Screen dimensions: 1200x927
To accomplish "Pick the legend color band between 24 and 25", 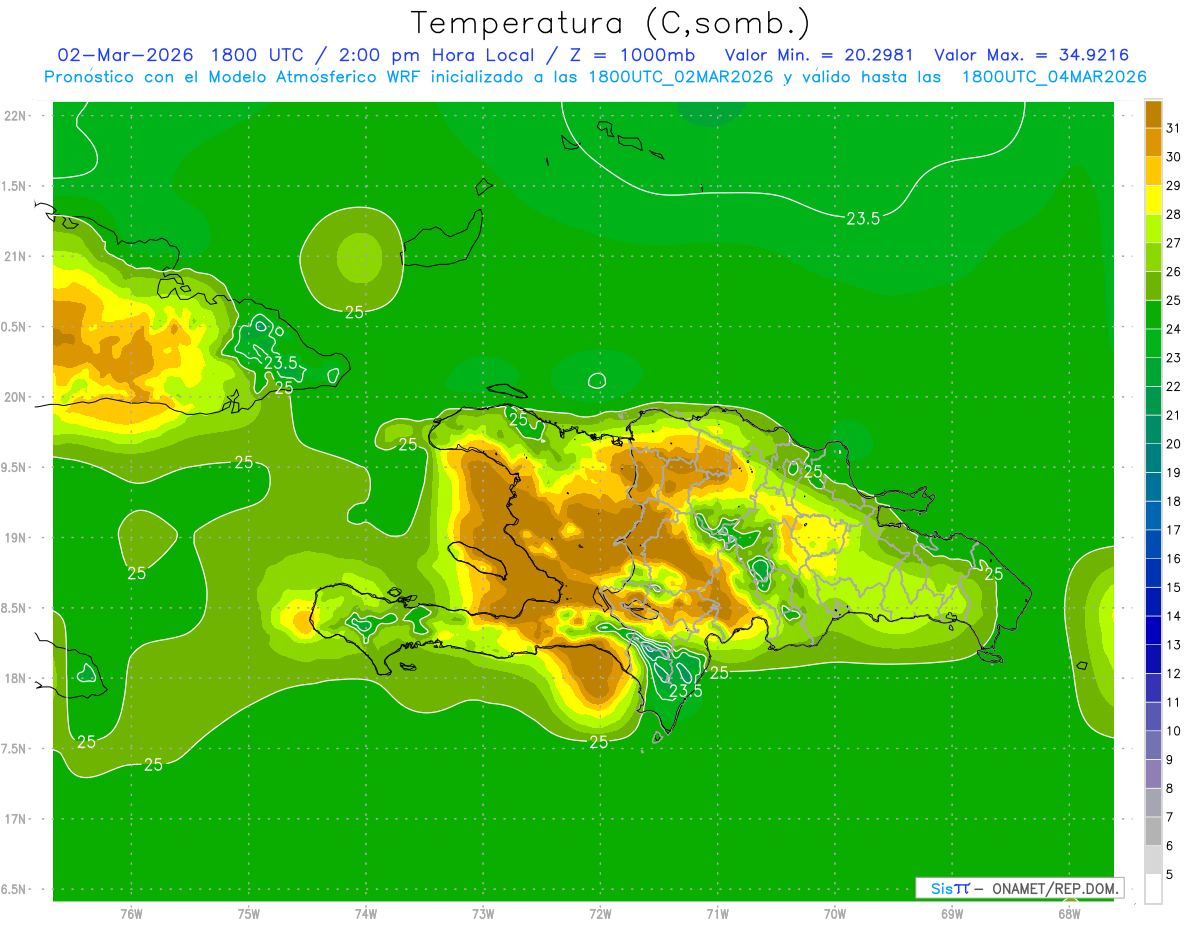I will click(x=1153, y=314).
